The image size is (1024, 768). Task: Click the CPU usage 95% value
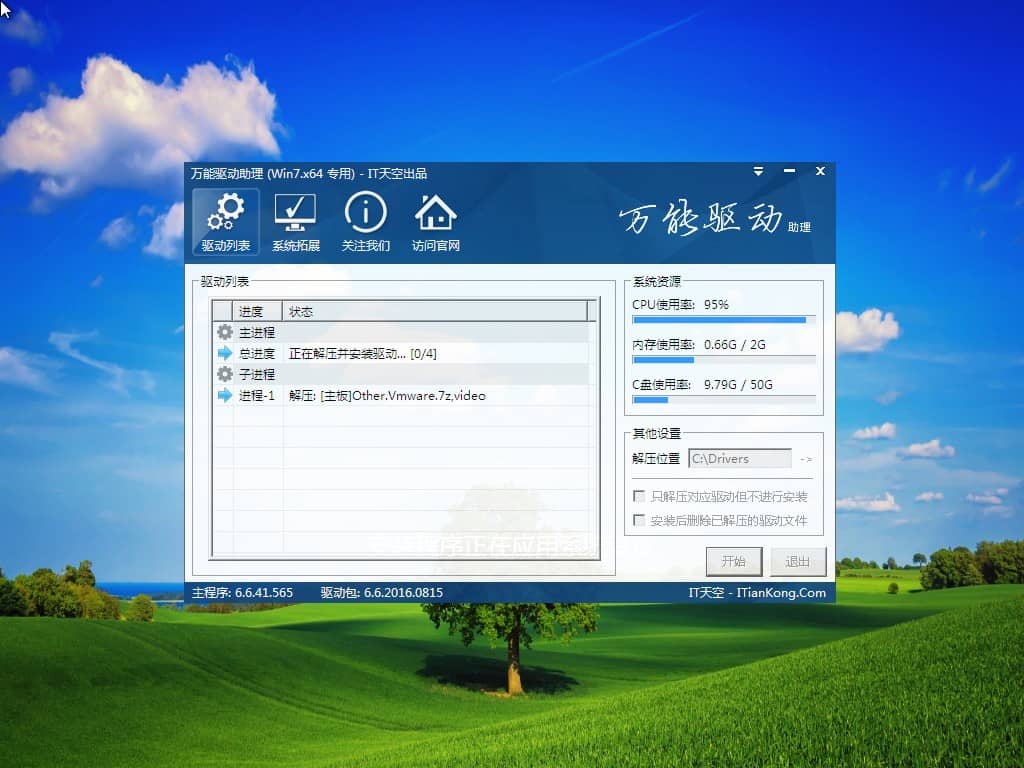pos(716,304)
